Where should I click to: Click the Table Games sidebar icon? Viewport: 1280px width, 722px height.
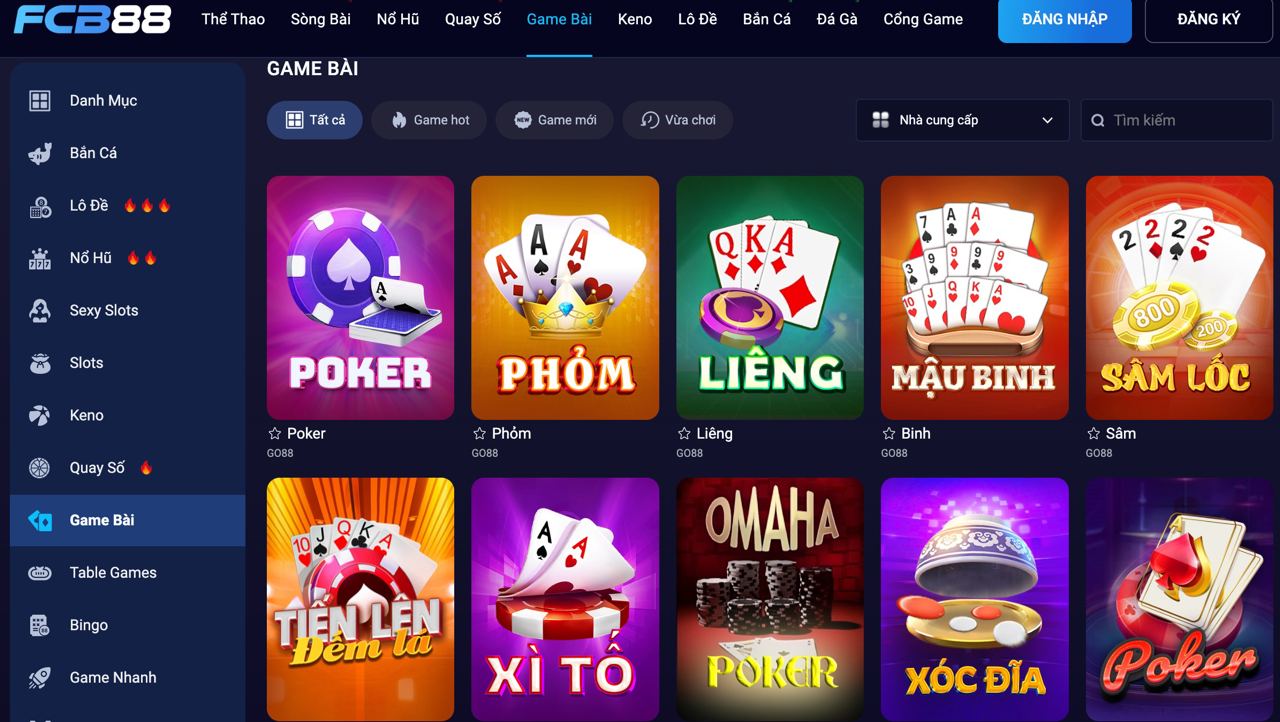click(40, 573)
